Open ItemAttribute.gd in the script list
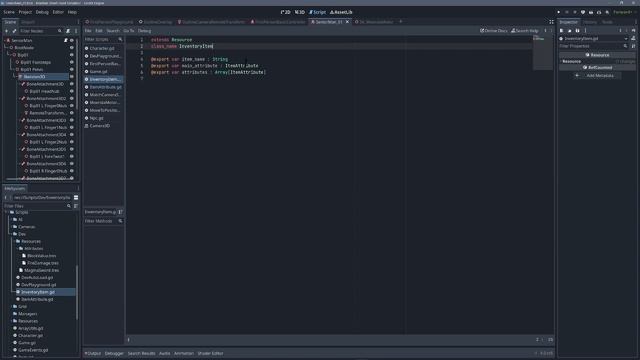The height and width of the screenshot is (360, 640). (104, 87)
